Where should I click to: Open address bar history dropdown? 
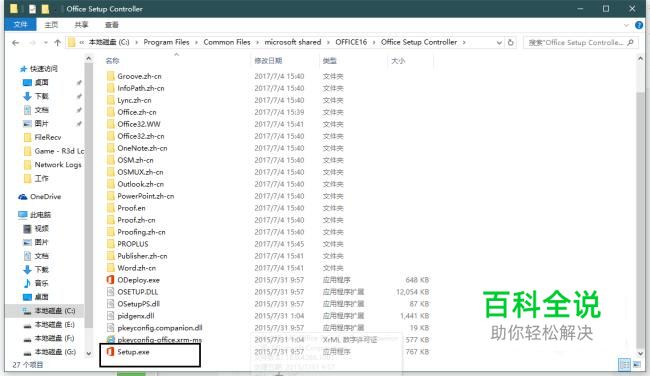[x=499, y=42]
